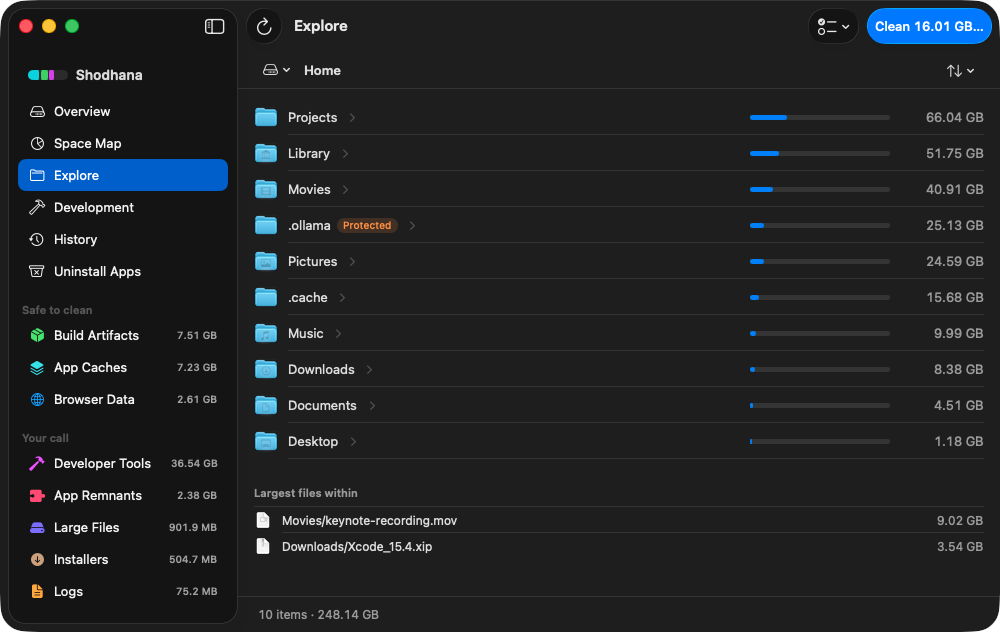The image size is (1000, 632).
Task: Expand the Documents folder chevron
Action: [x=372, y=406]
